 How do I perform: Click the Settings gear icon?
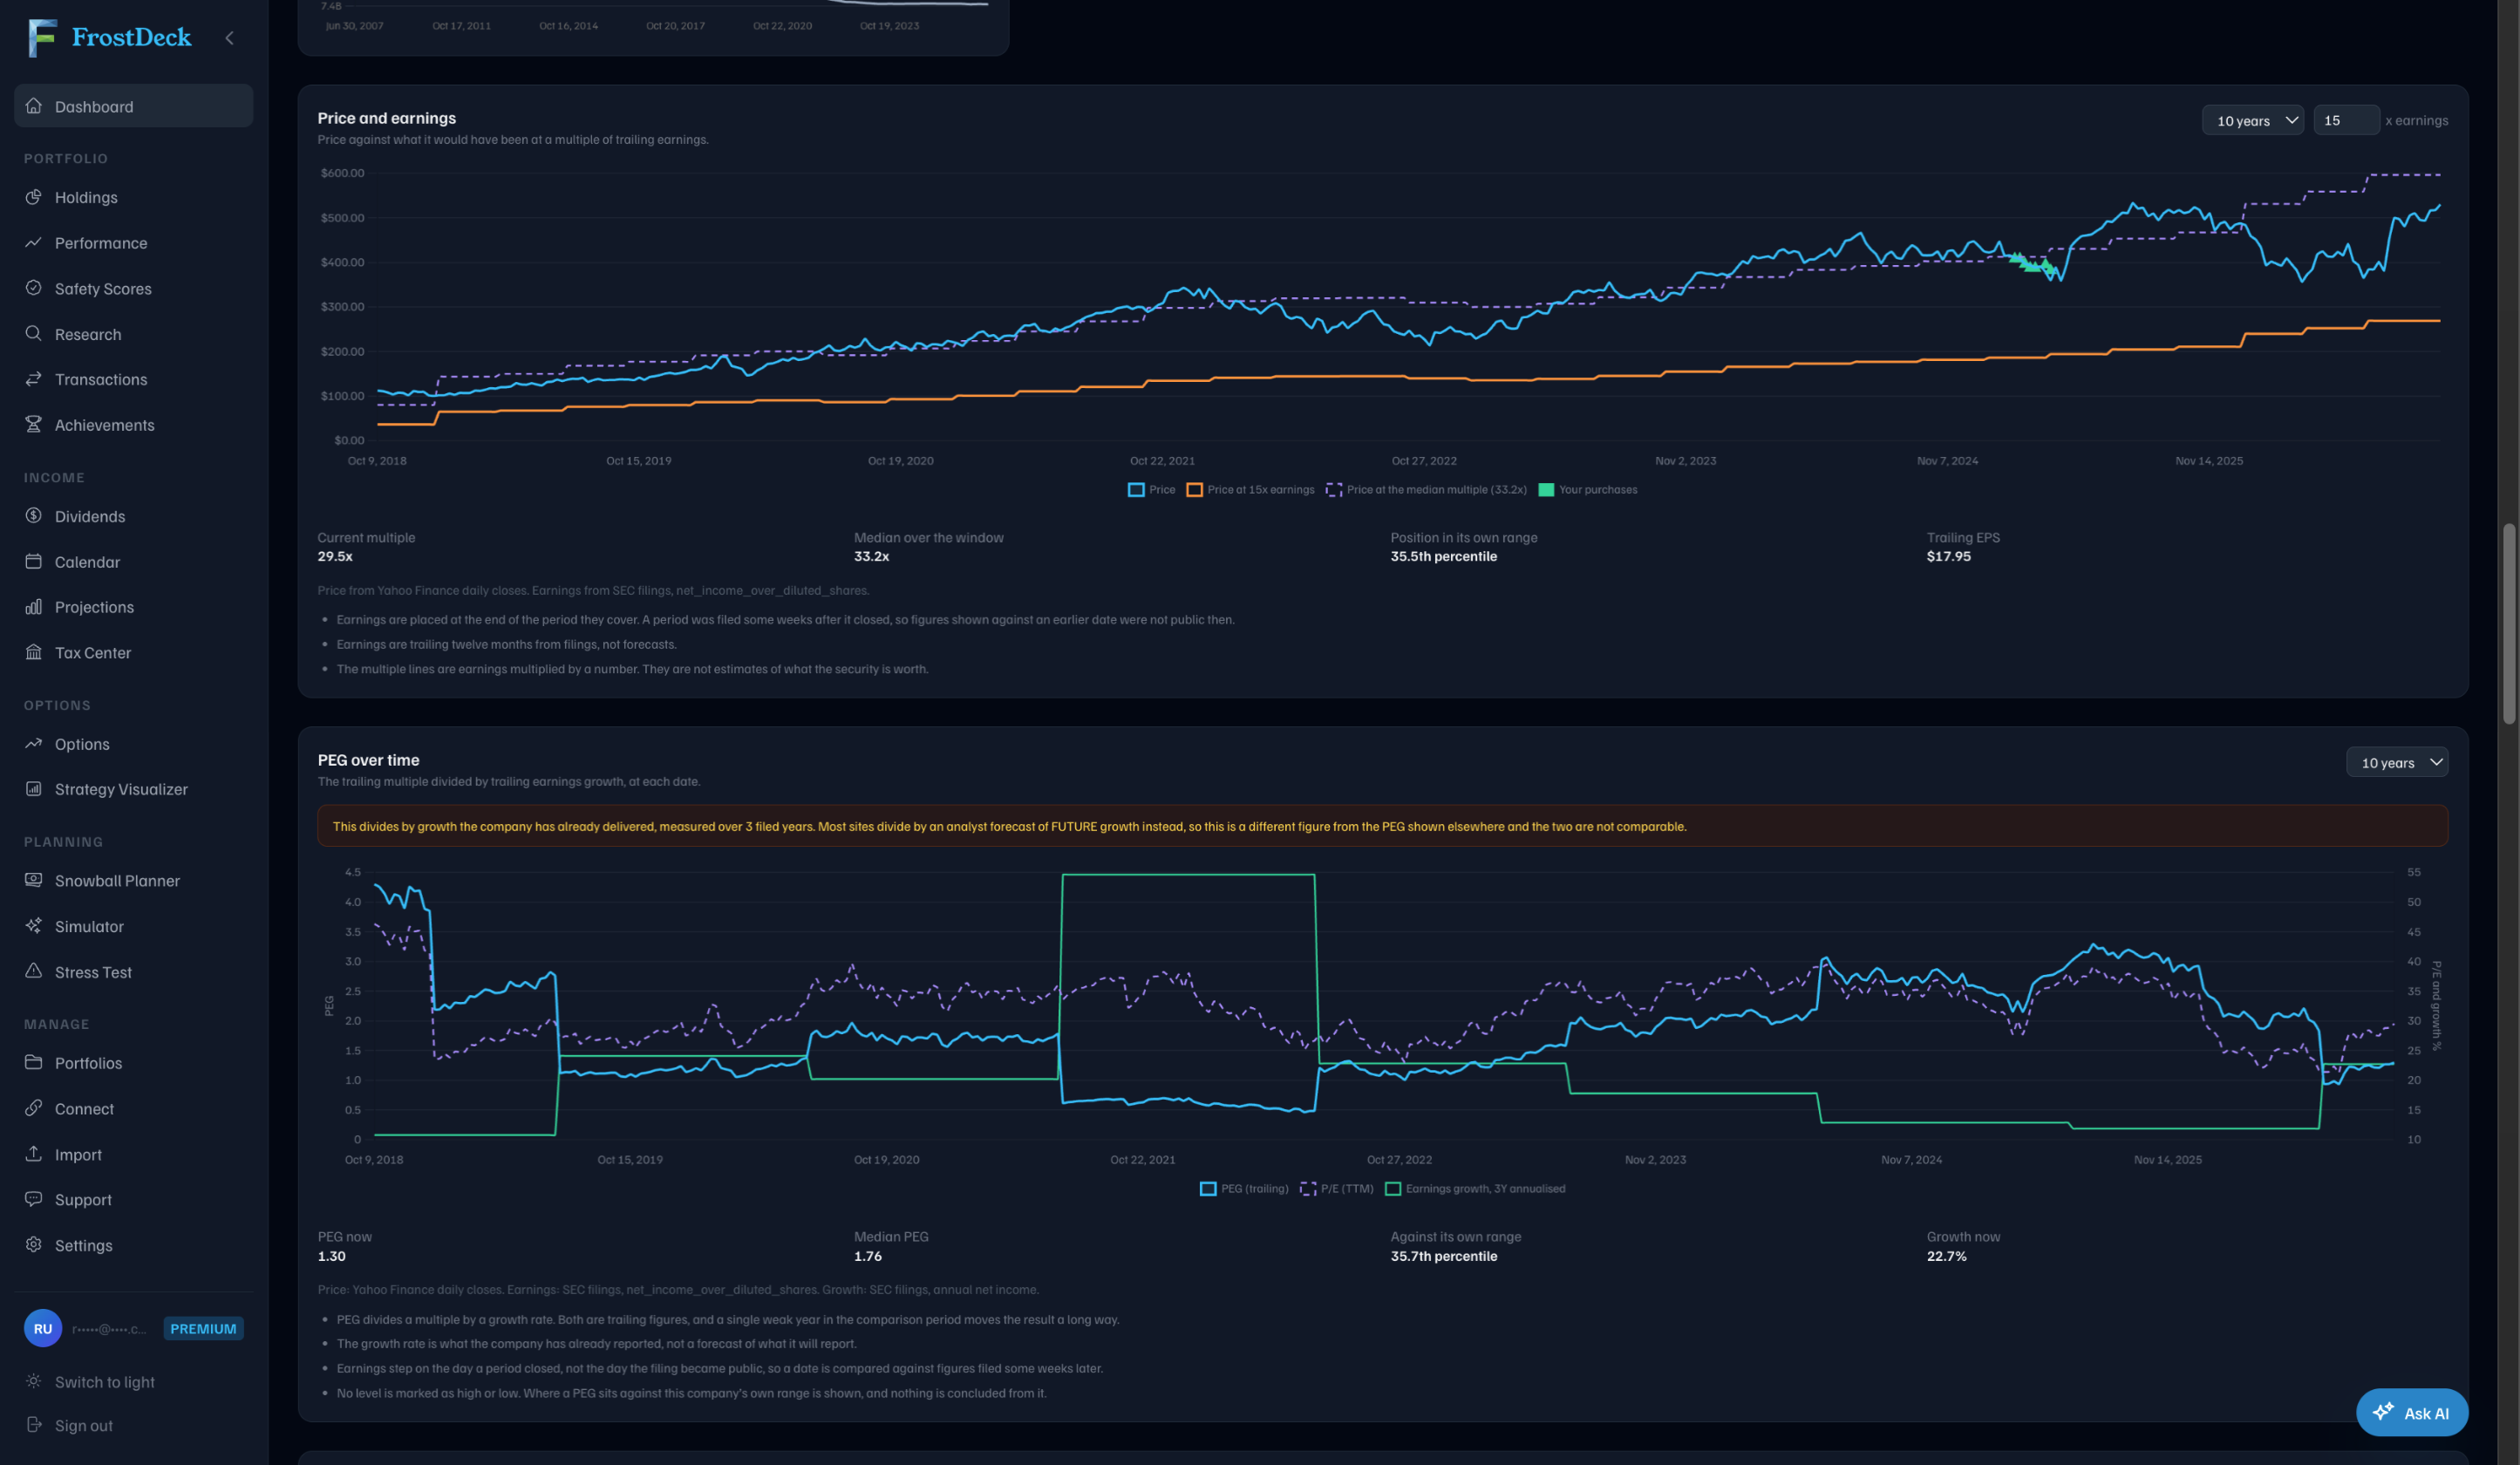[x=34, y=1245]
